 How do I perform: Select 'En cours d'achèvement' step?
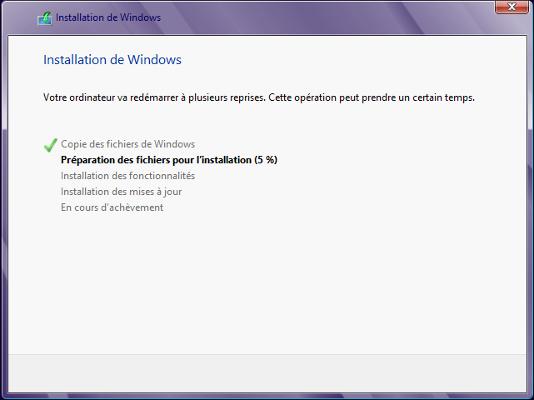click(112, 207)
